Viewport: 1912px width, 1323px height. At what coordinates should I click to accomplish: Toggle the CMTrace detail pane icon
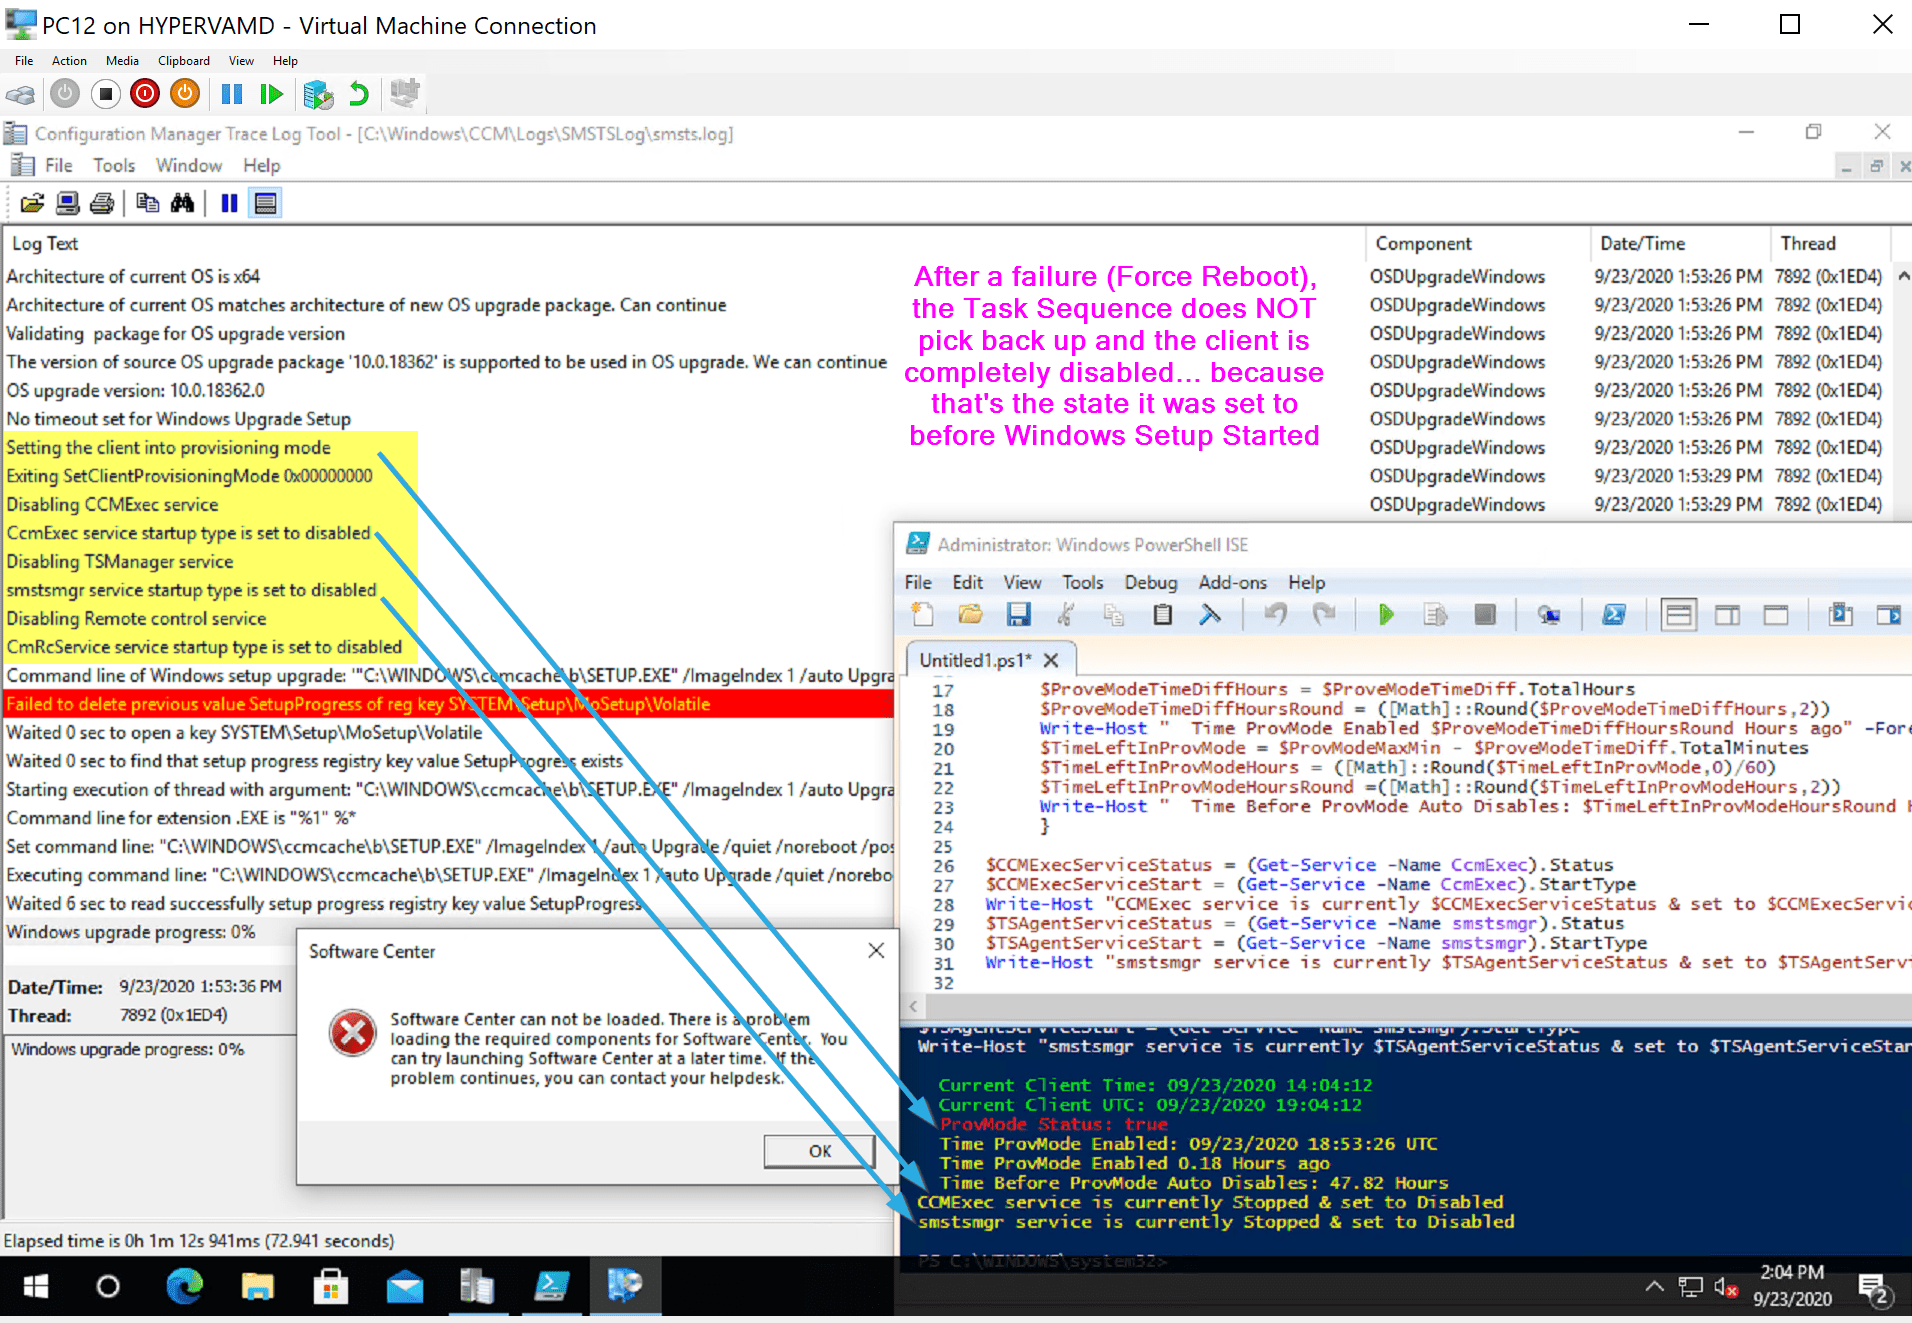coord(265,204)
